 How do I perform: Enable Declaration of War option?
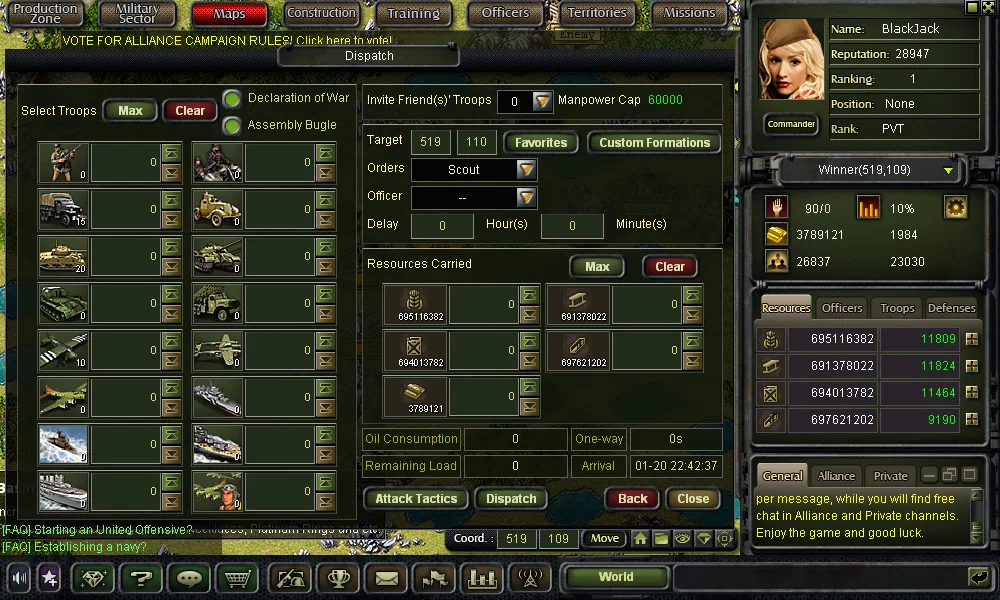(232, 99)
